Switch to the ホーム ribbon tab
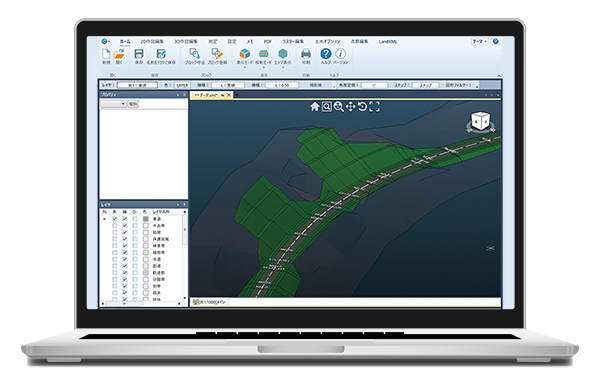600x386 pixels. (125, 41)
